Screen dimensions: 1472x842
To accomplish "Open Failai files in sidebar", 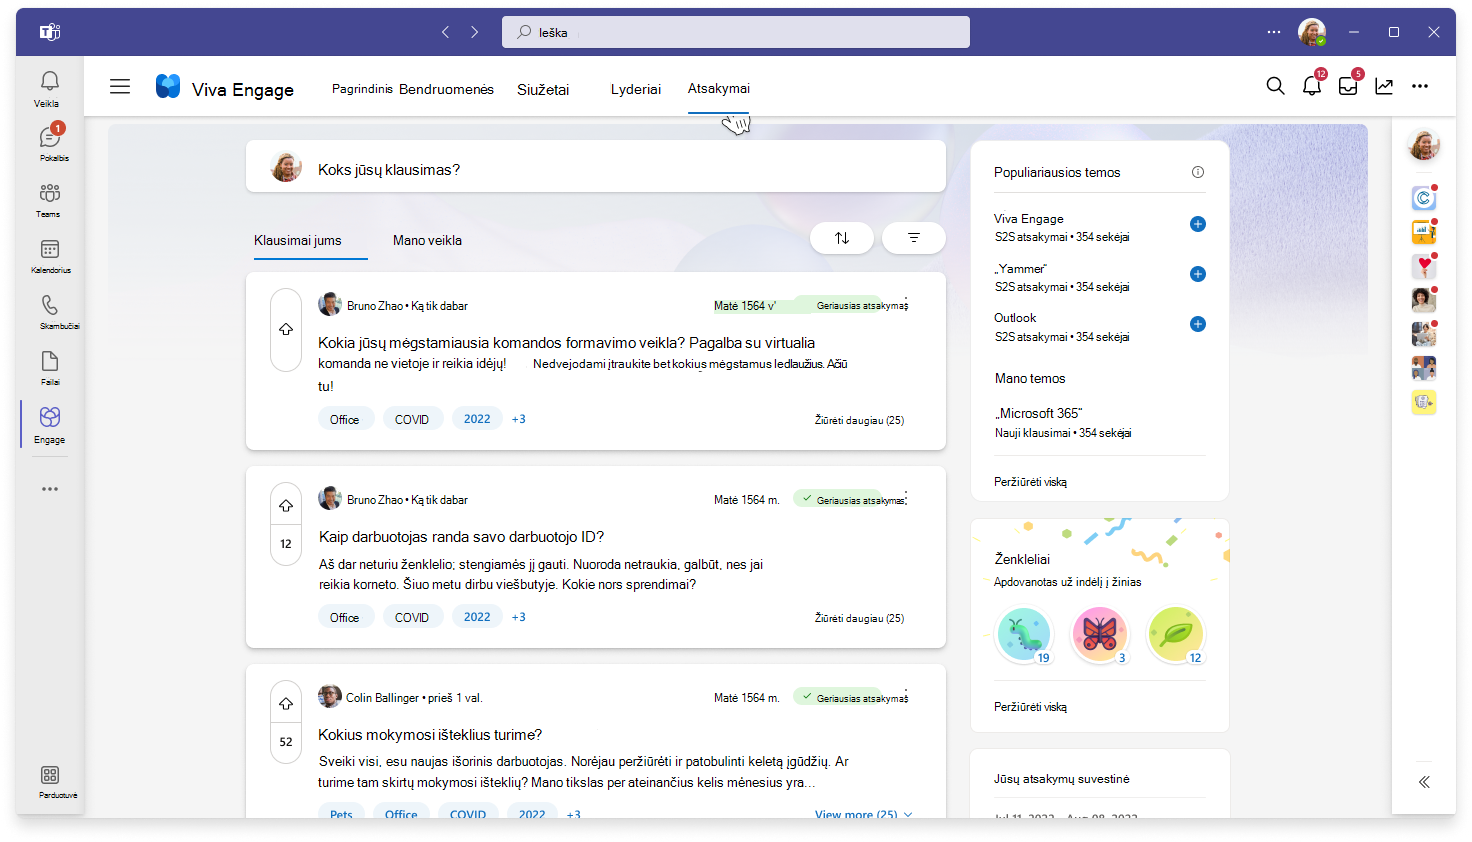I will tap(50, 367).
